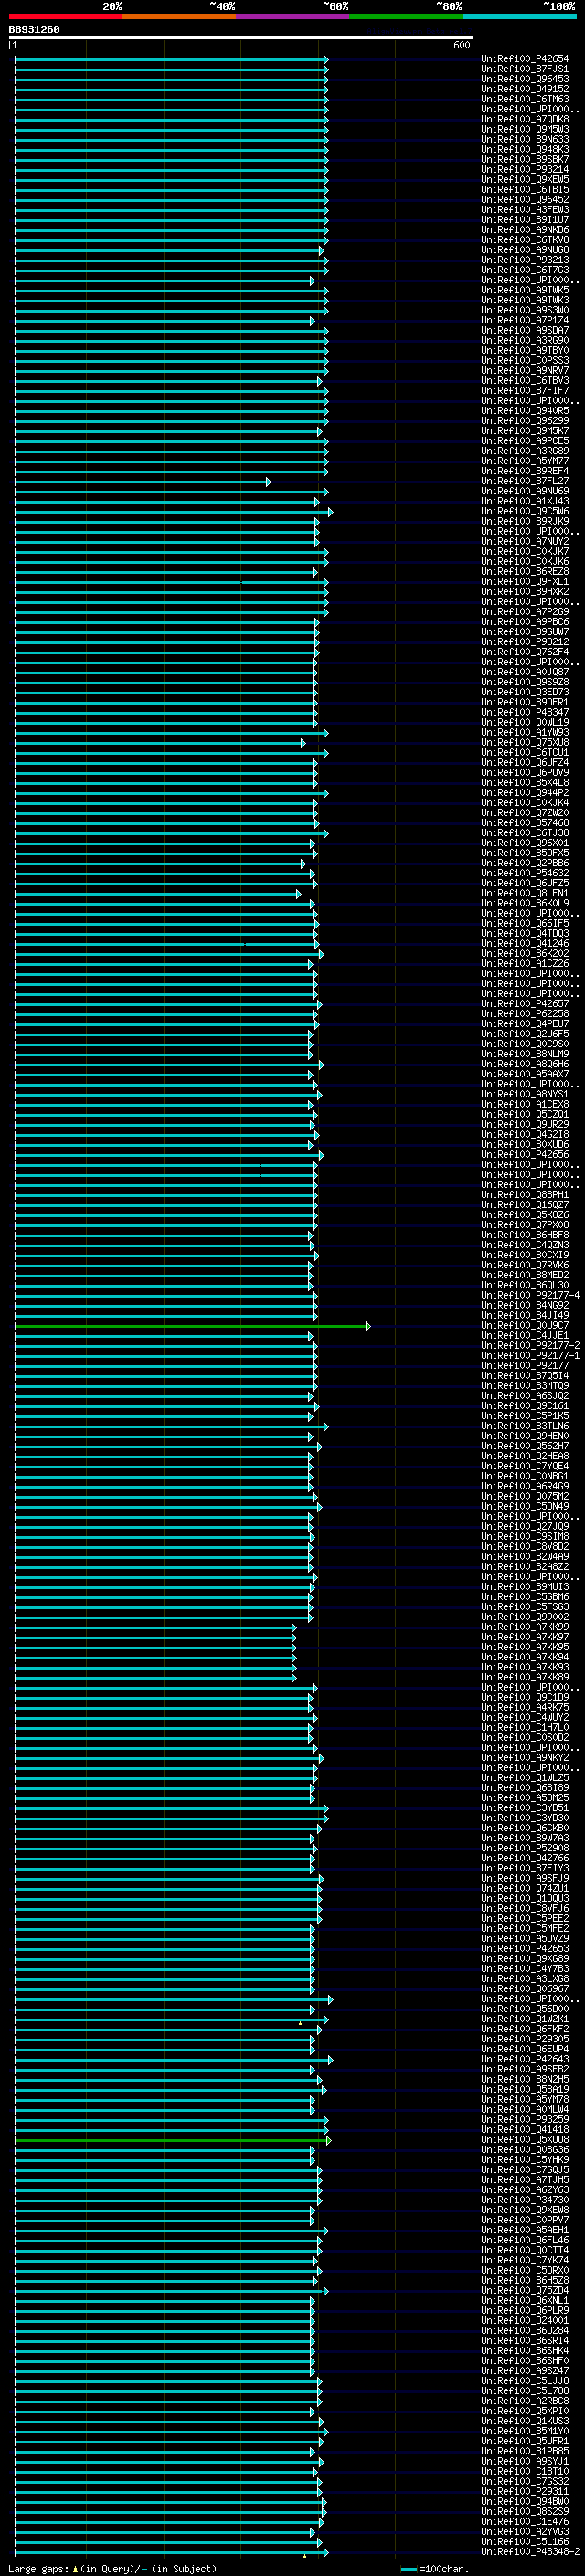Viewport: 585px width, 2576px height.
Task: Pick the UniRef100_C5L166 subject label
Action: coord(525,2541)
